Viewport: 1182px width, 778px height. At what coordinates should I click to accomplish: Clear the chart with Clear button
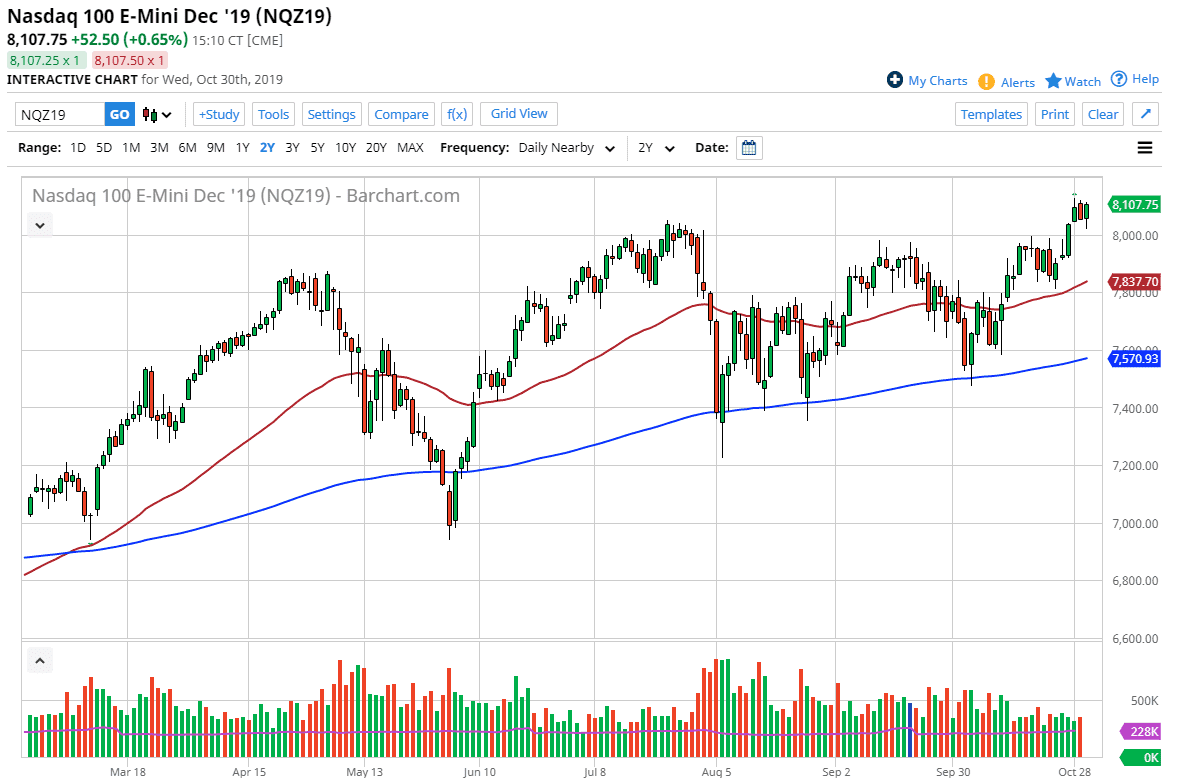tap(1102, 114)
